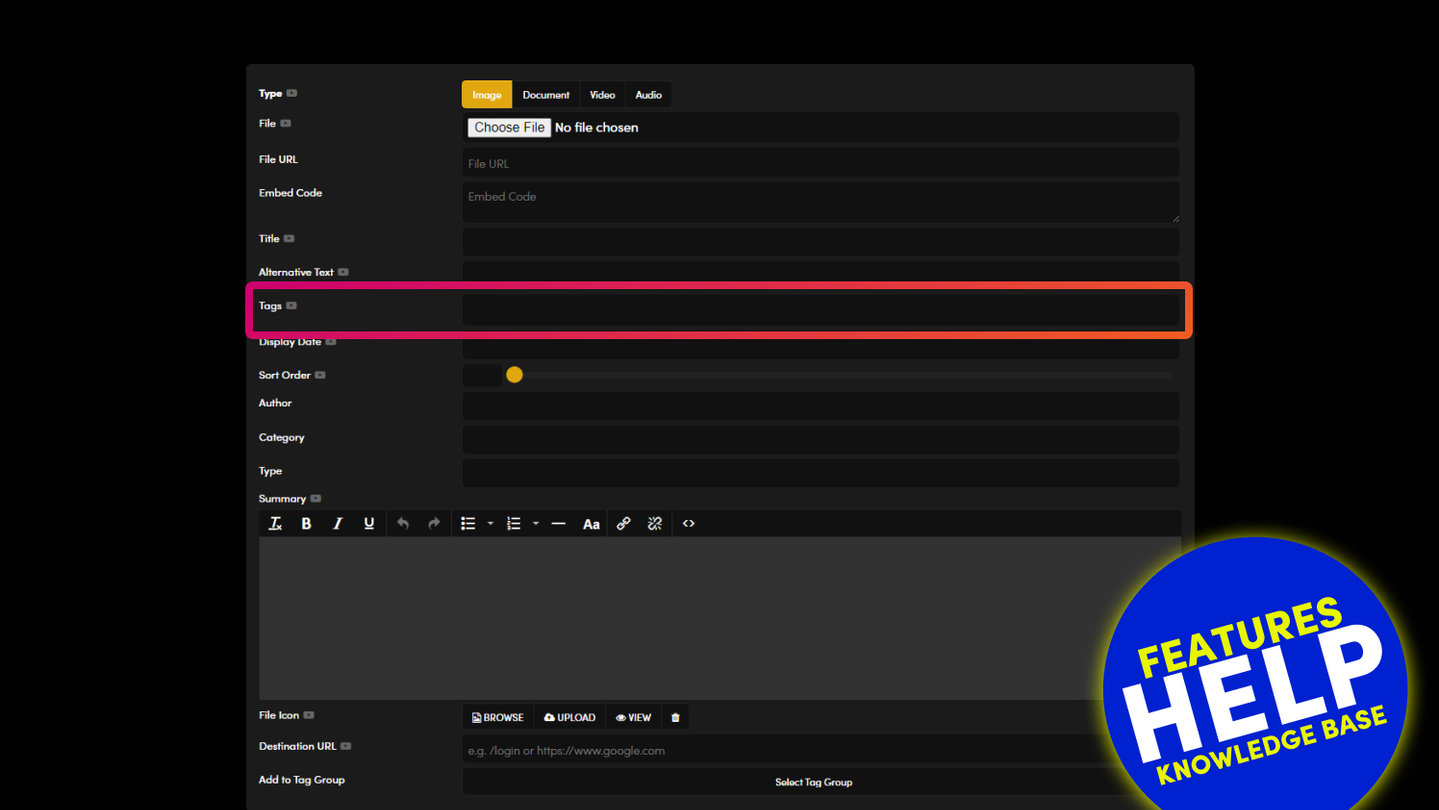Expand the bulleted list style dropdown arrow
The image size is (1439, 810).
point(490,524)
